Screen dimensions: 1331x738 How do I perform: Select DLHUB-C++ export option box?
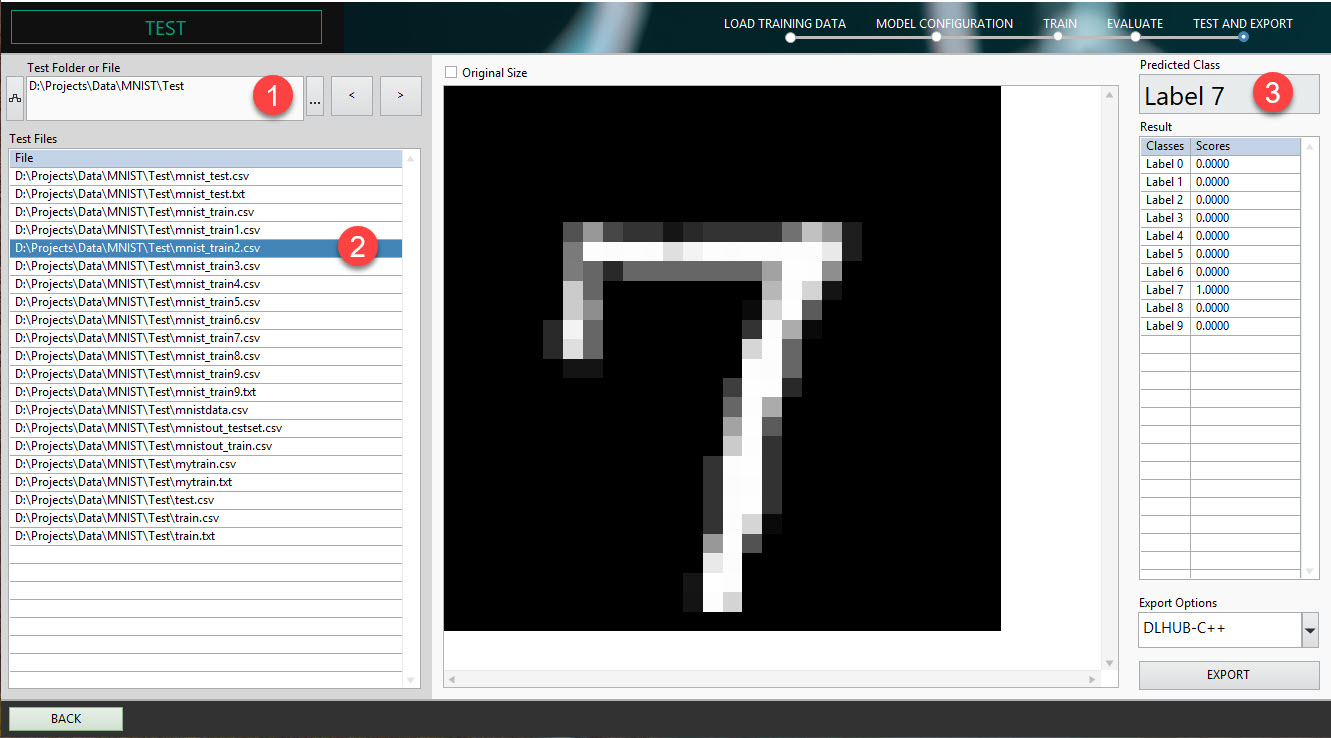click(1218, 629)
